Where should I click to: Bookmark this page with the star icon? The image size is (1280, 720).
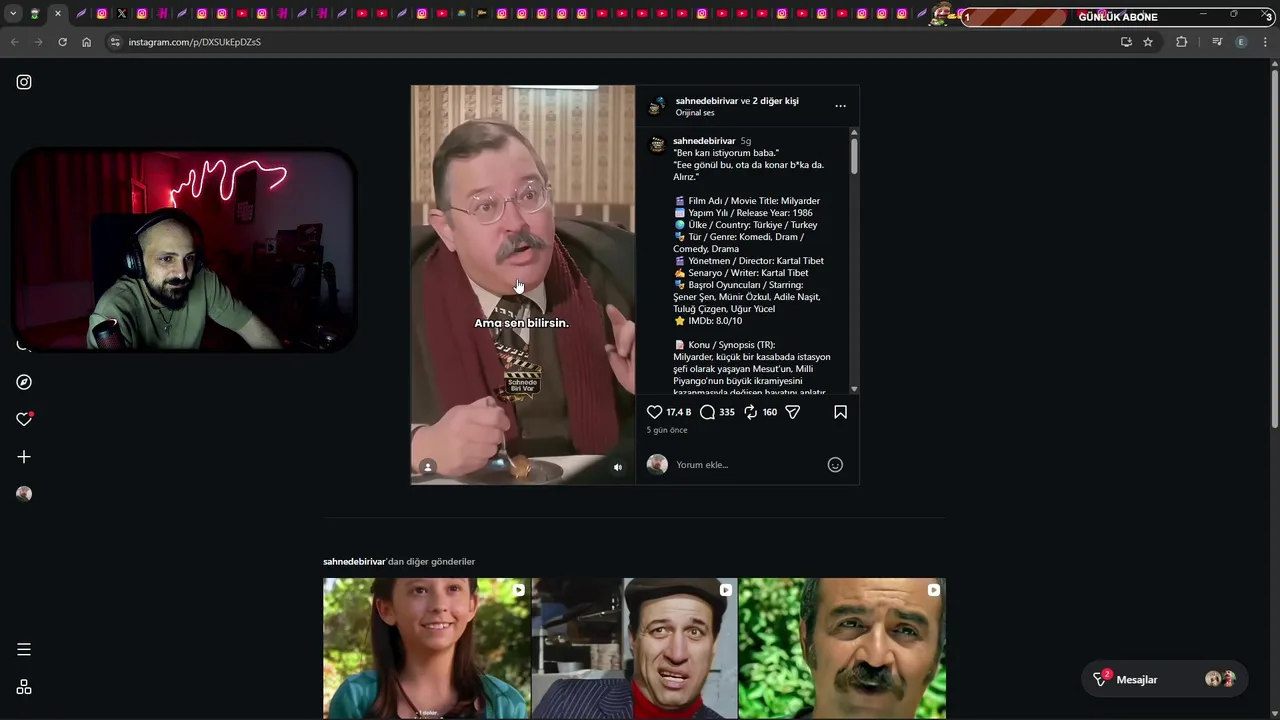[1148, 42]
